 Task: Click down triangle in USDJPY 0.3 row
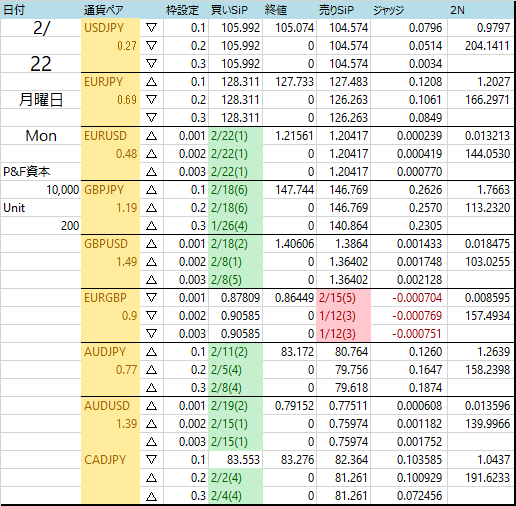click(151, 64)
